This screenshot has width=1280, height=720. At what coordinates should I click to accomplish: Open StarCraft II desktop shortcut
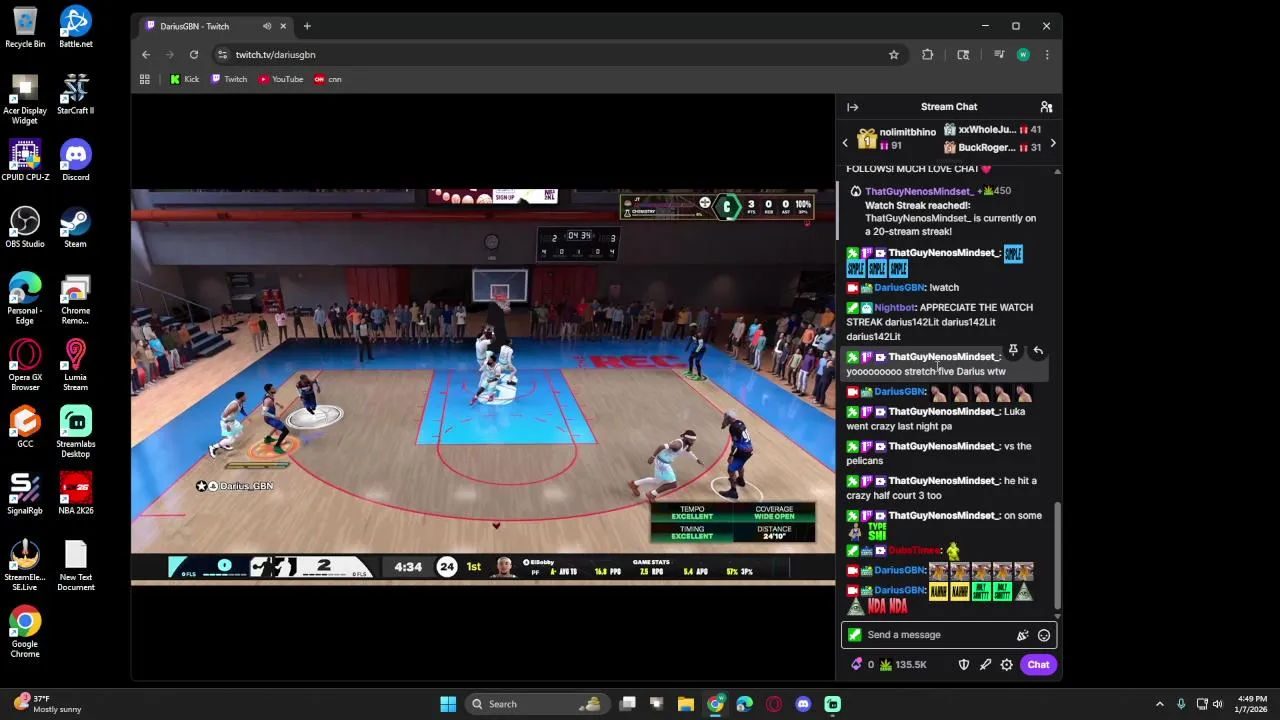coord(76,95)
